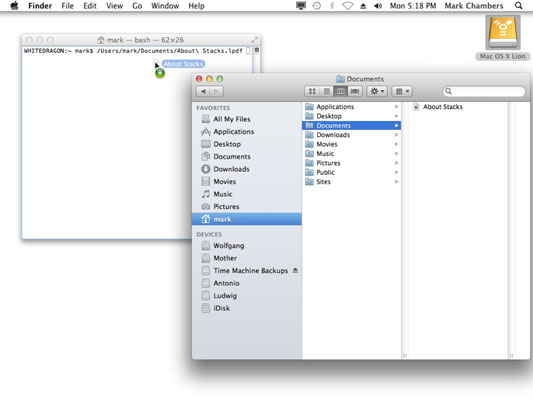Switch Finder to icon view
This screenshot has height=400, width=533.
[312, 91]
